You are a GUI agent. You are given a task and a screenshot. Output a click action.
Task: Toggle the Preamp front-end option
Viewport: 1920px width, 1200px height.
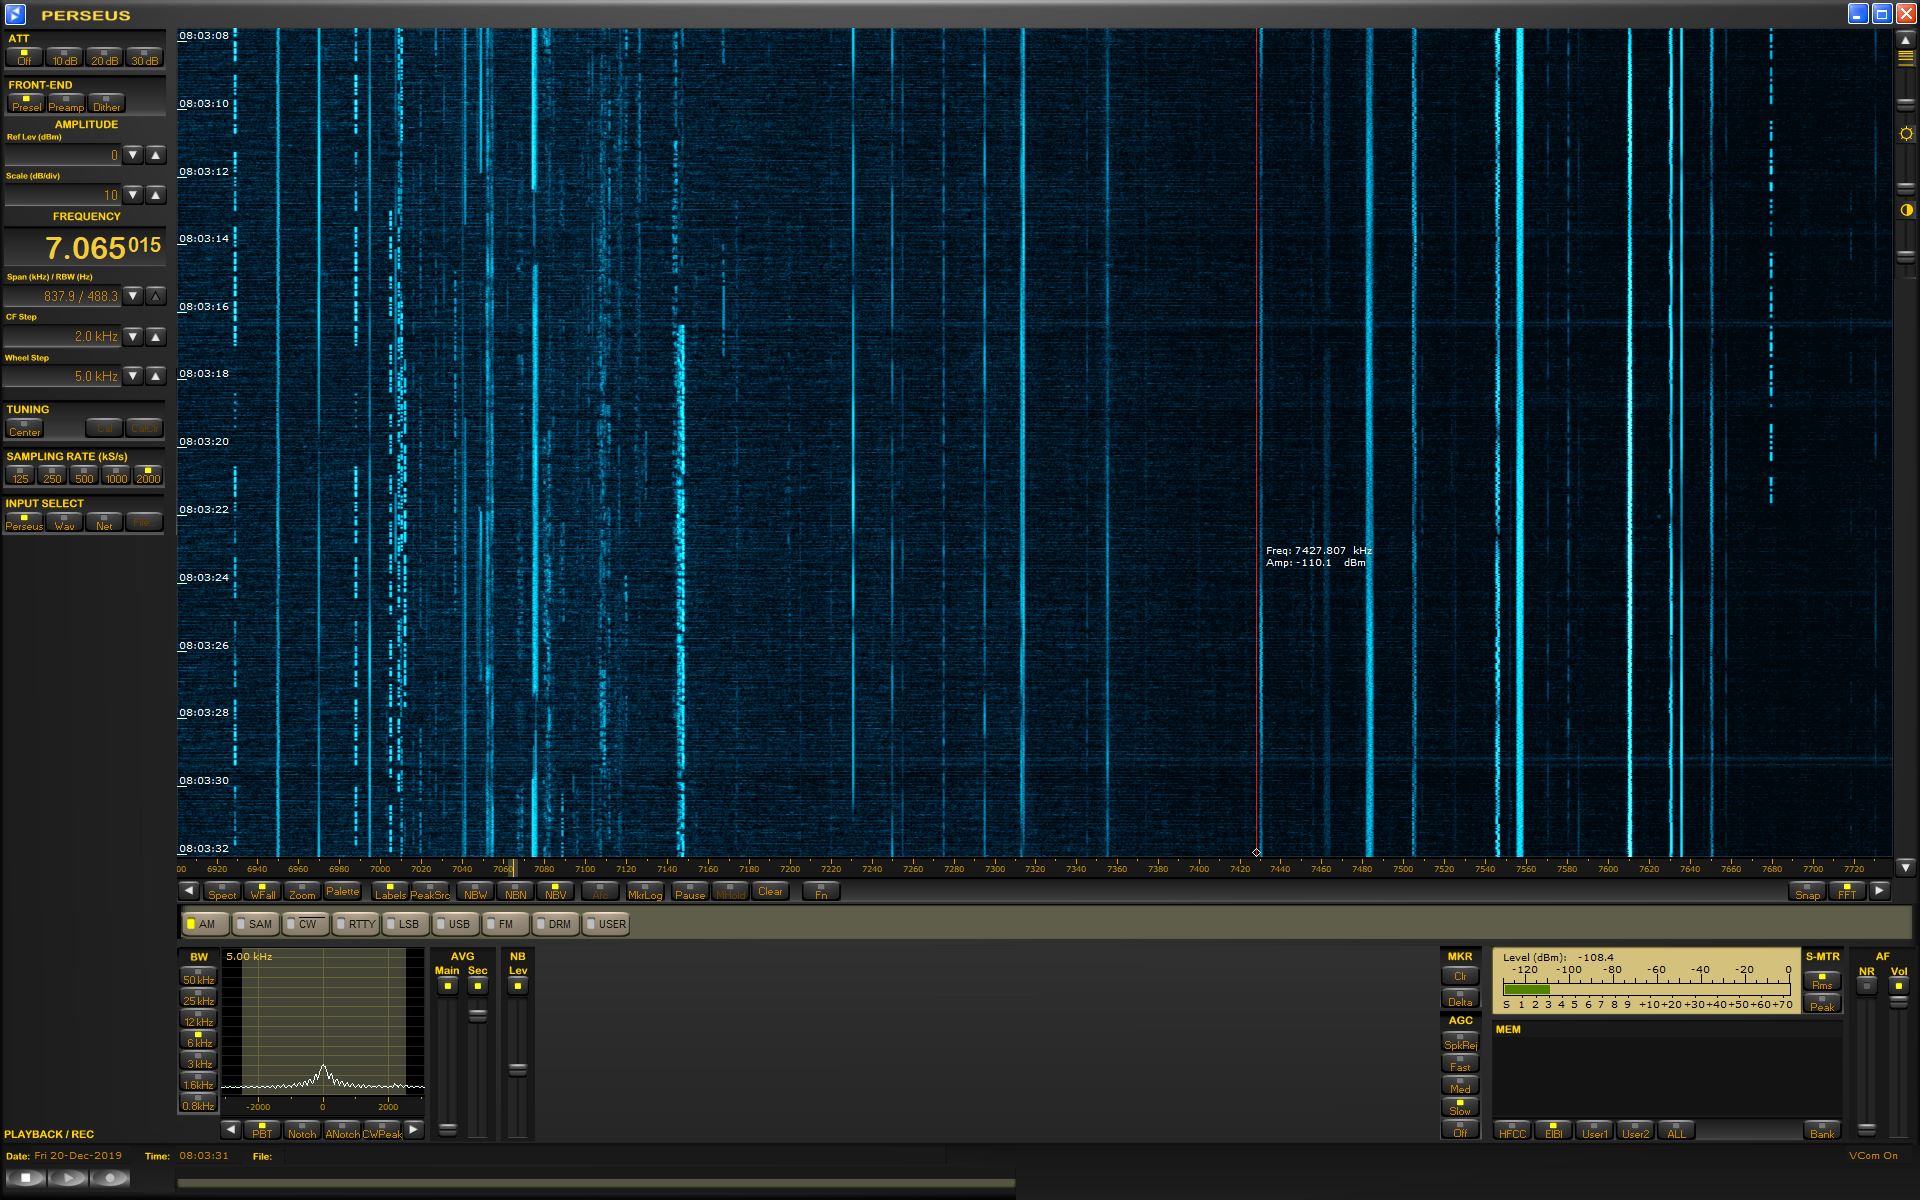(66, 103)
